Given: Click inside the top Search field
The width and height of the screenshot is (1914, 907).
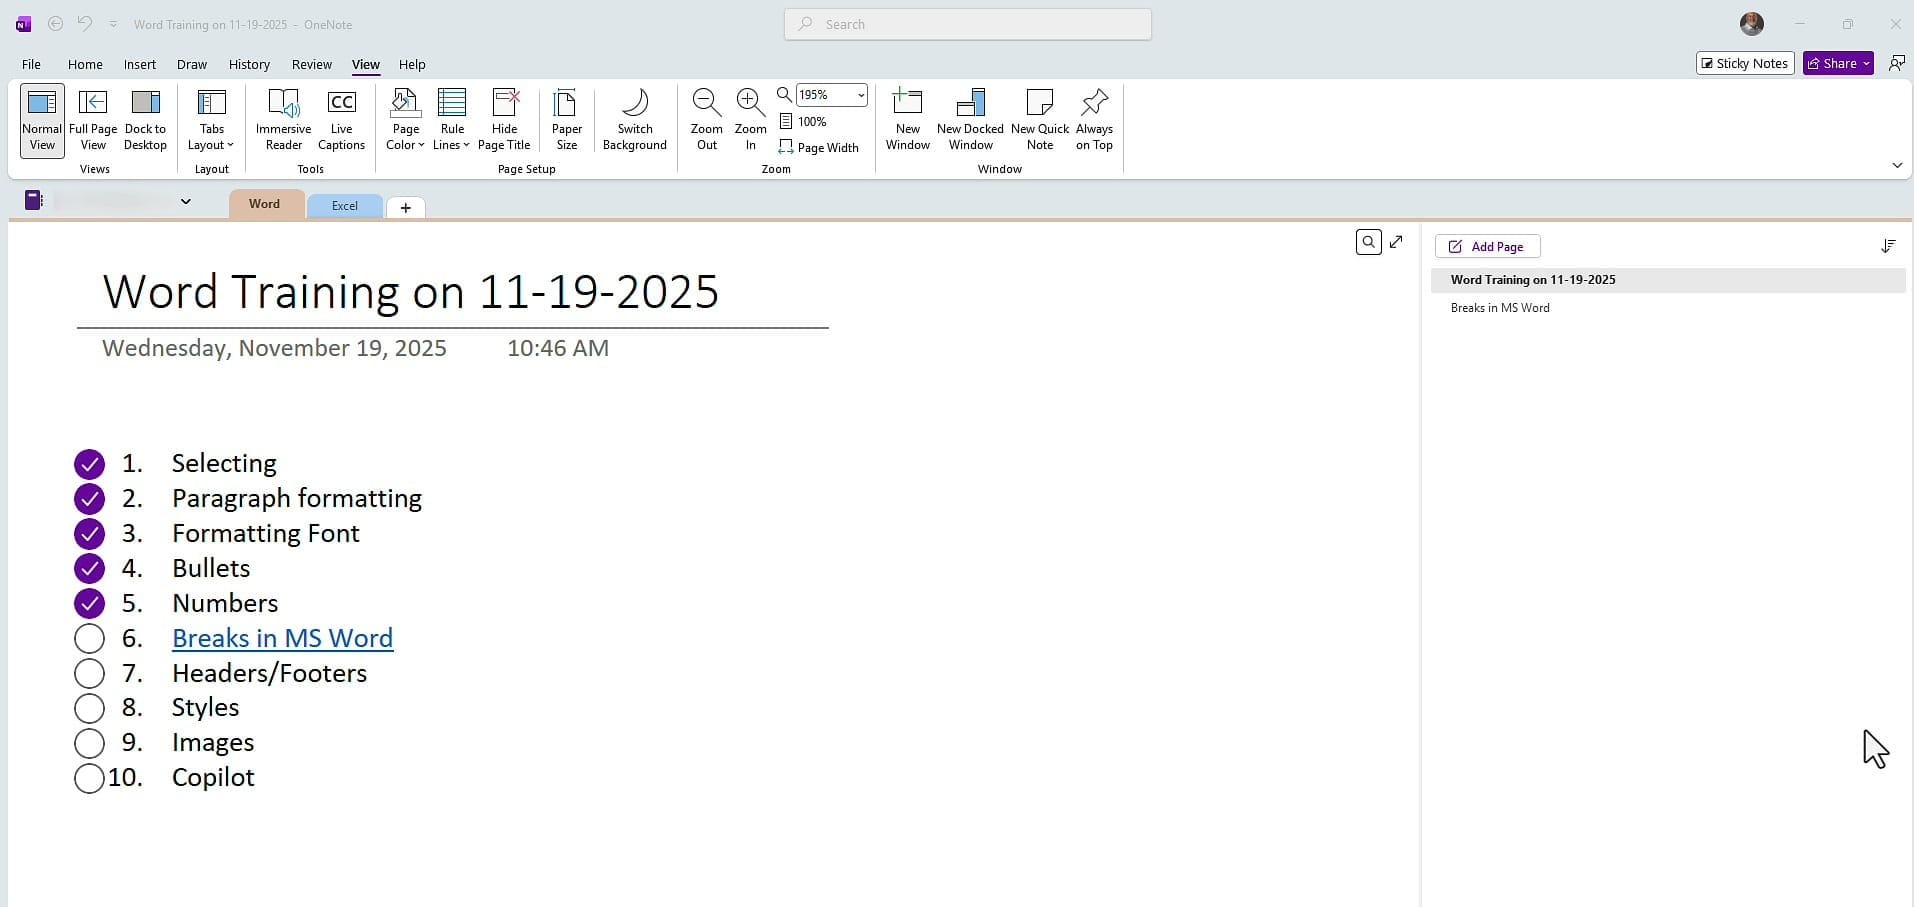Looking at the screenshot, I should (x=966, y=24).
